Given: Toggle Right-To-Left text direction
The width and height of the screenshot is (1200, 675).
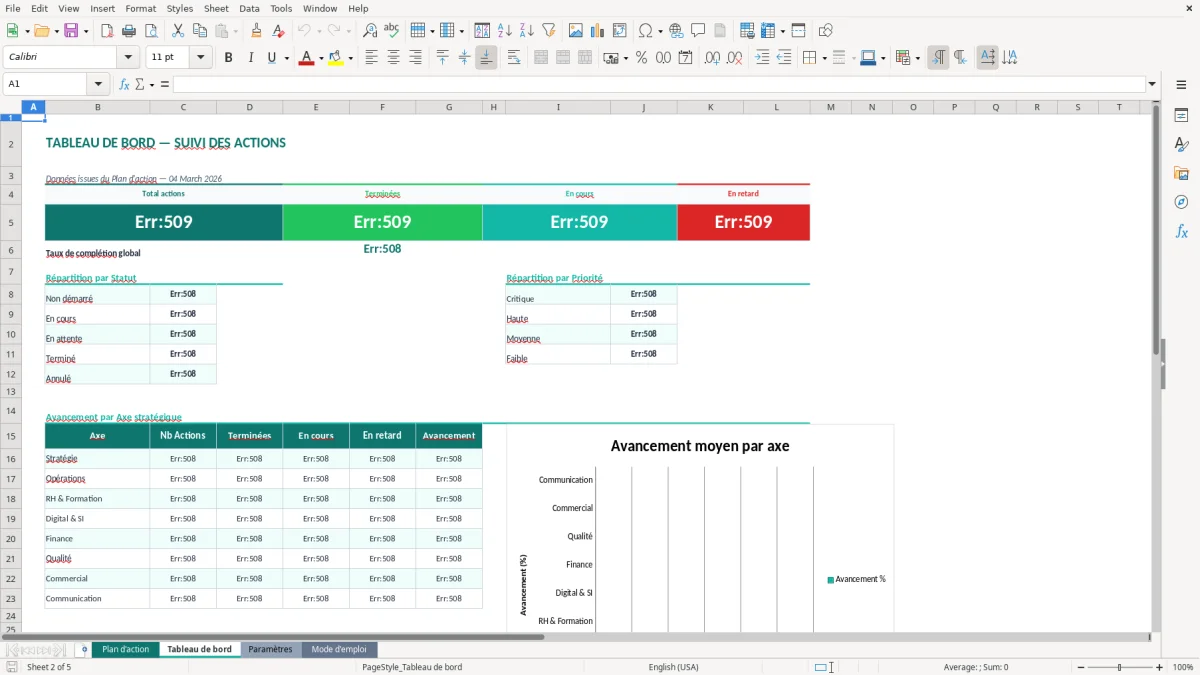Looking at the screenshot, I should [x=960, y=58].
